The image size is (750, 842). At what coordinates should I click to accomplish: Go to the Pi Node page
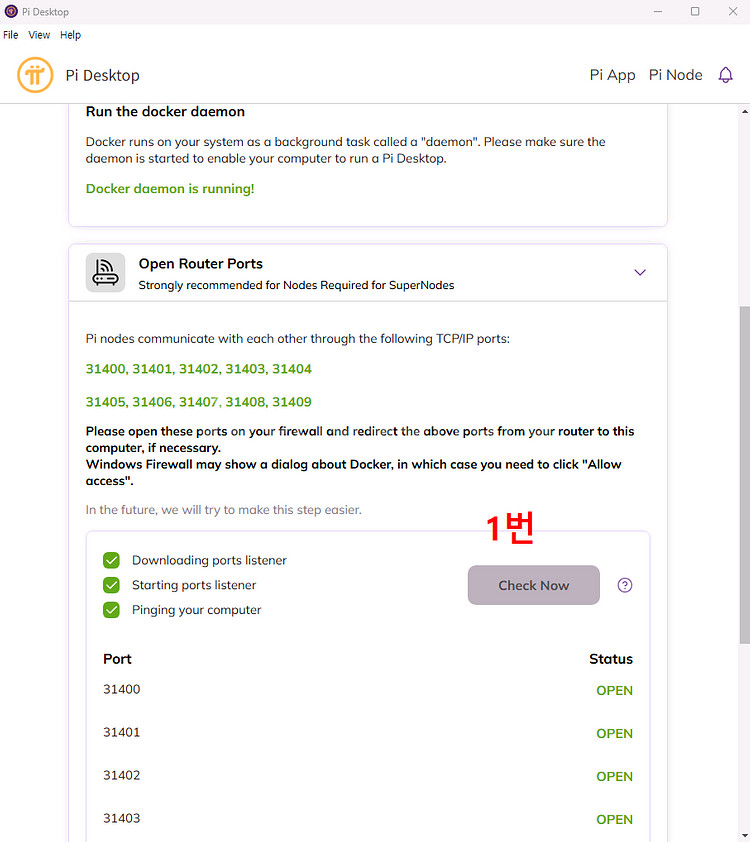click(x=675, y=75)
